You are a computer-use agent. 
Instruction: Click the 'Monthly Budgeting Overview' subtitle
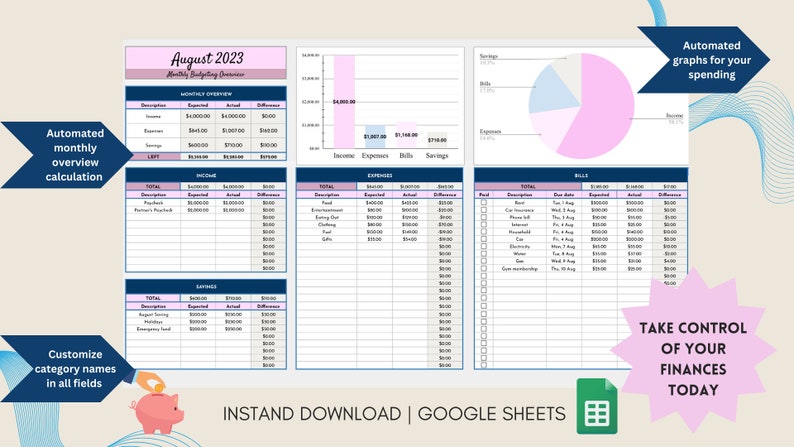tap(206, 74)
